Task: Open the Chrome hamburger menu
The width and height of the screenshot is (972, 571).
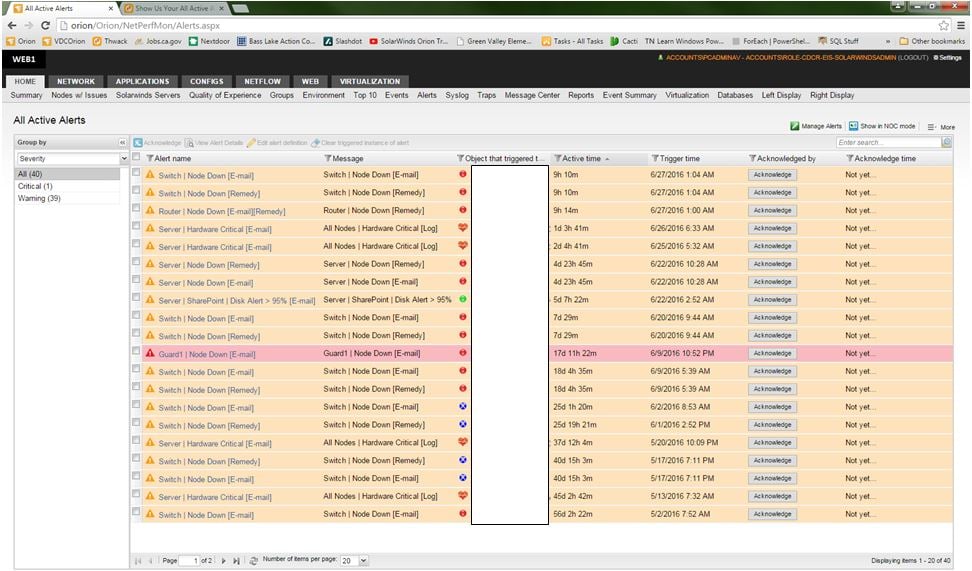Action: [x=961, y=25]
